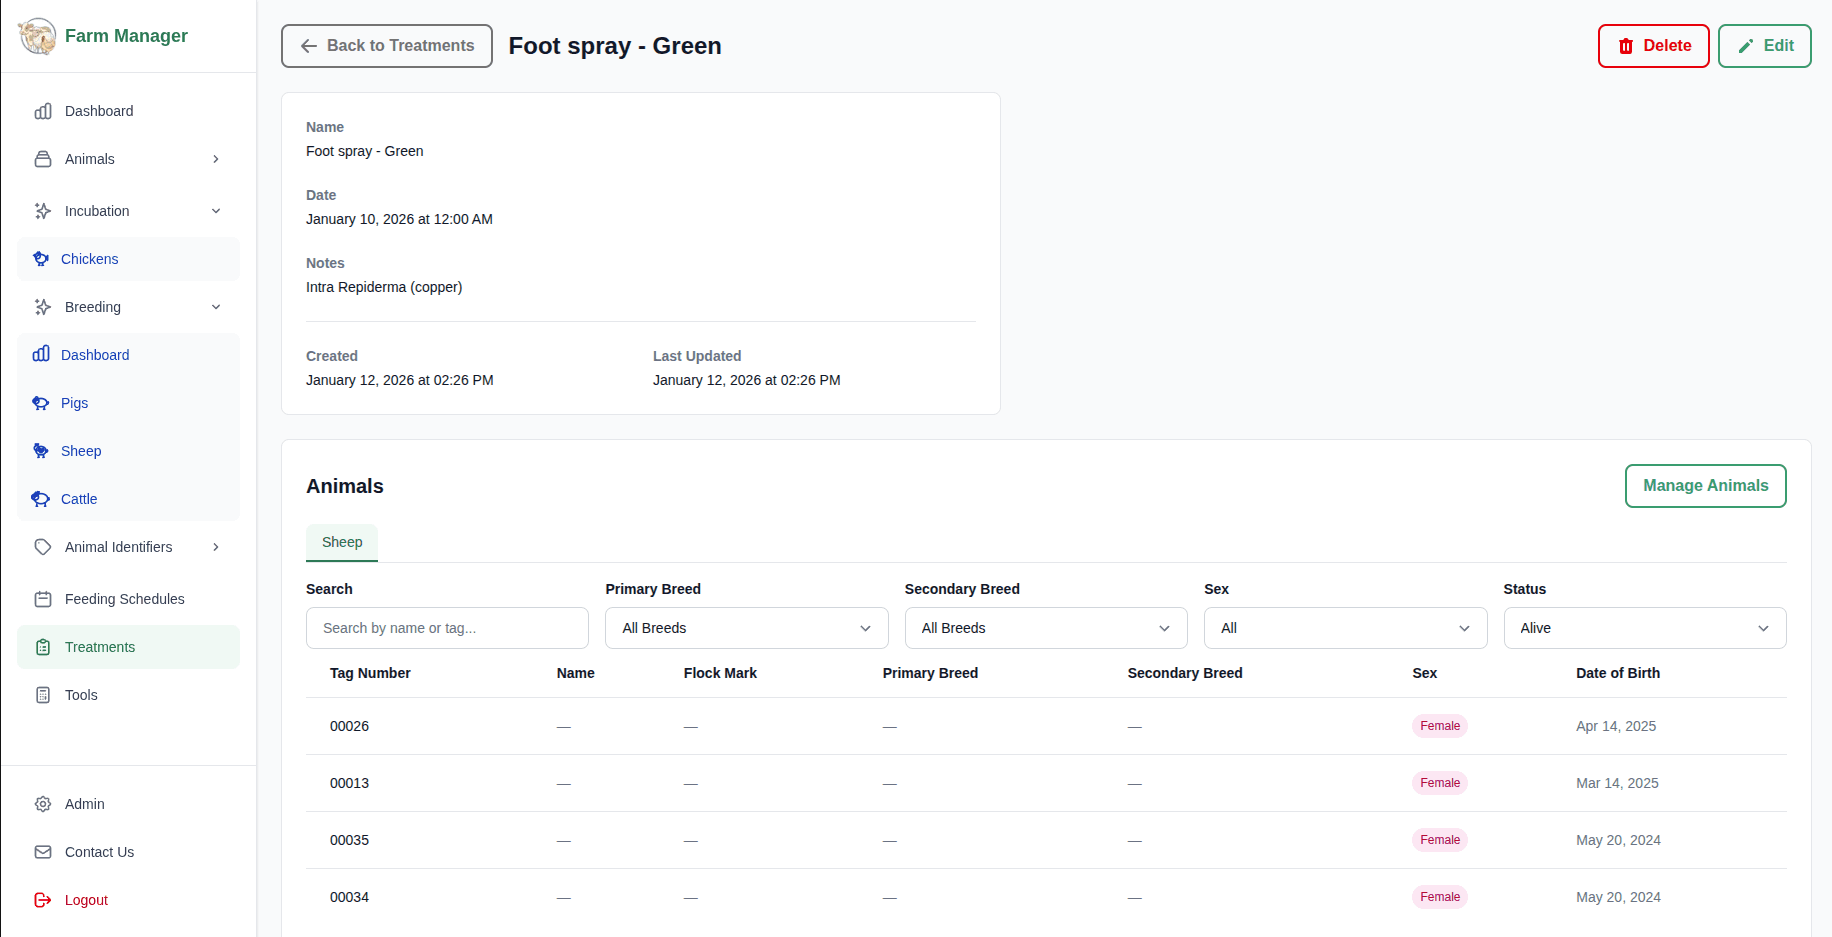
Task: Click the Farm Manager logo
Action: tap(37, 35)
